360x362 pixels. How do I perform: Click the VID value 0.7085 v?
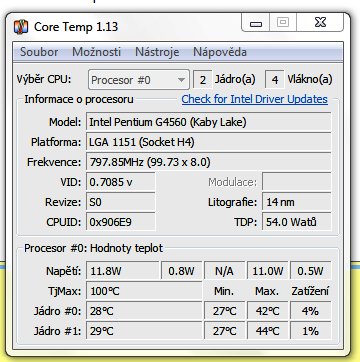tap(121, 182)
